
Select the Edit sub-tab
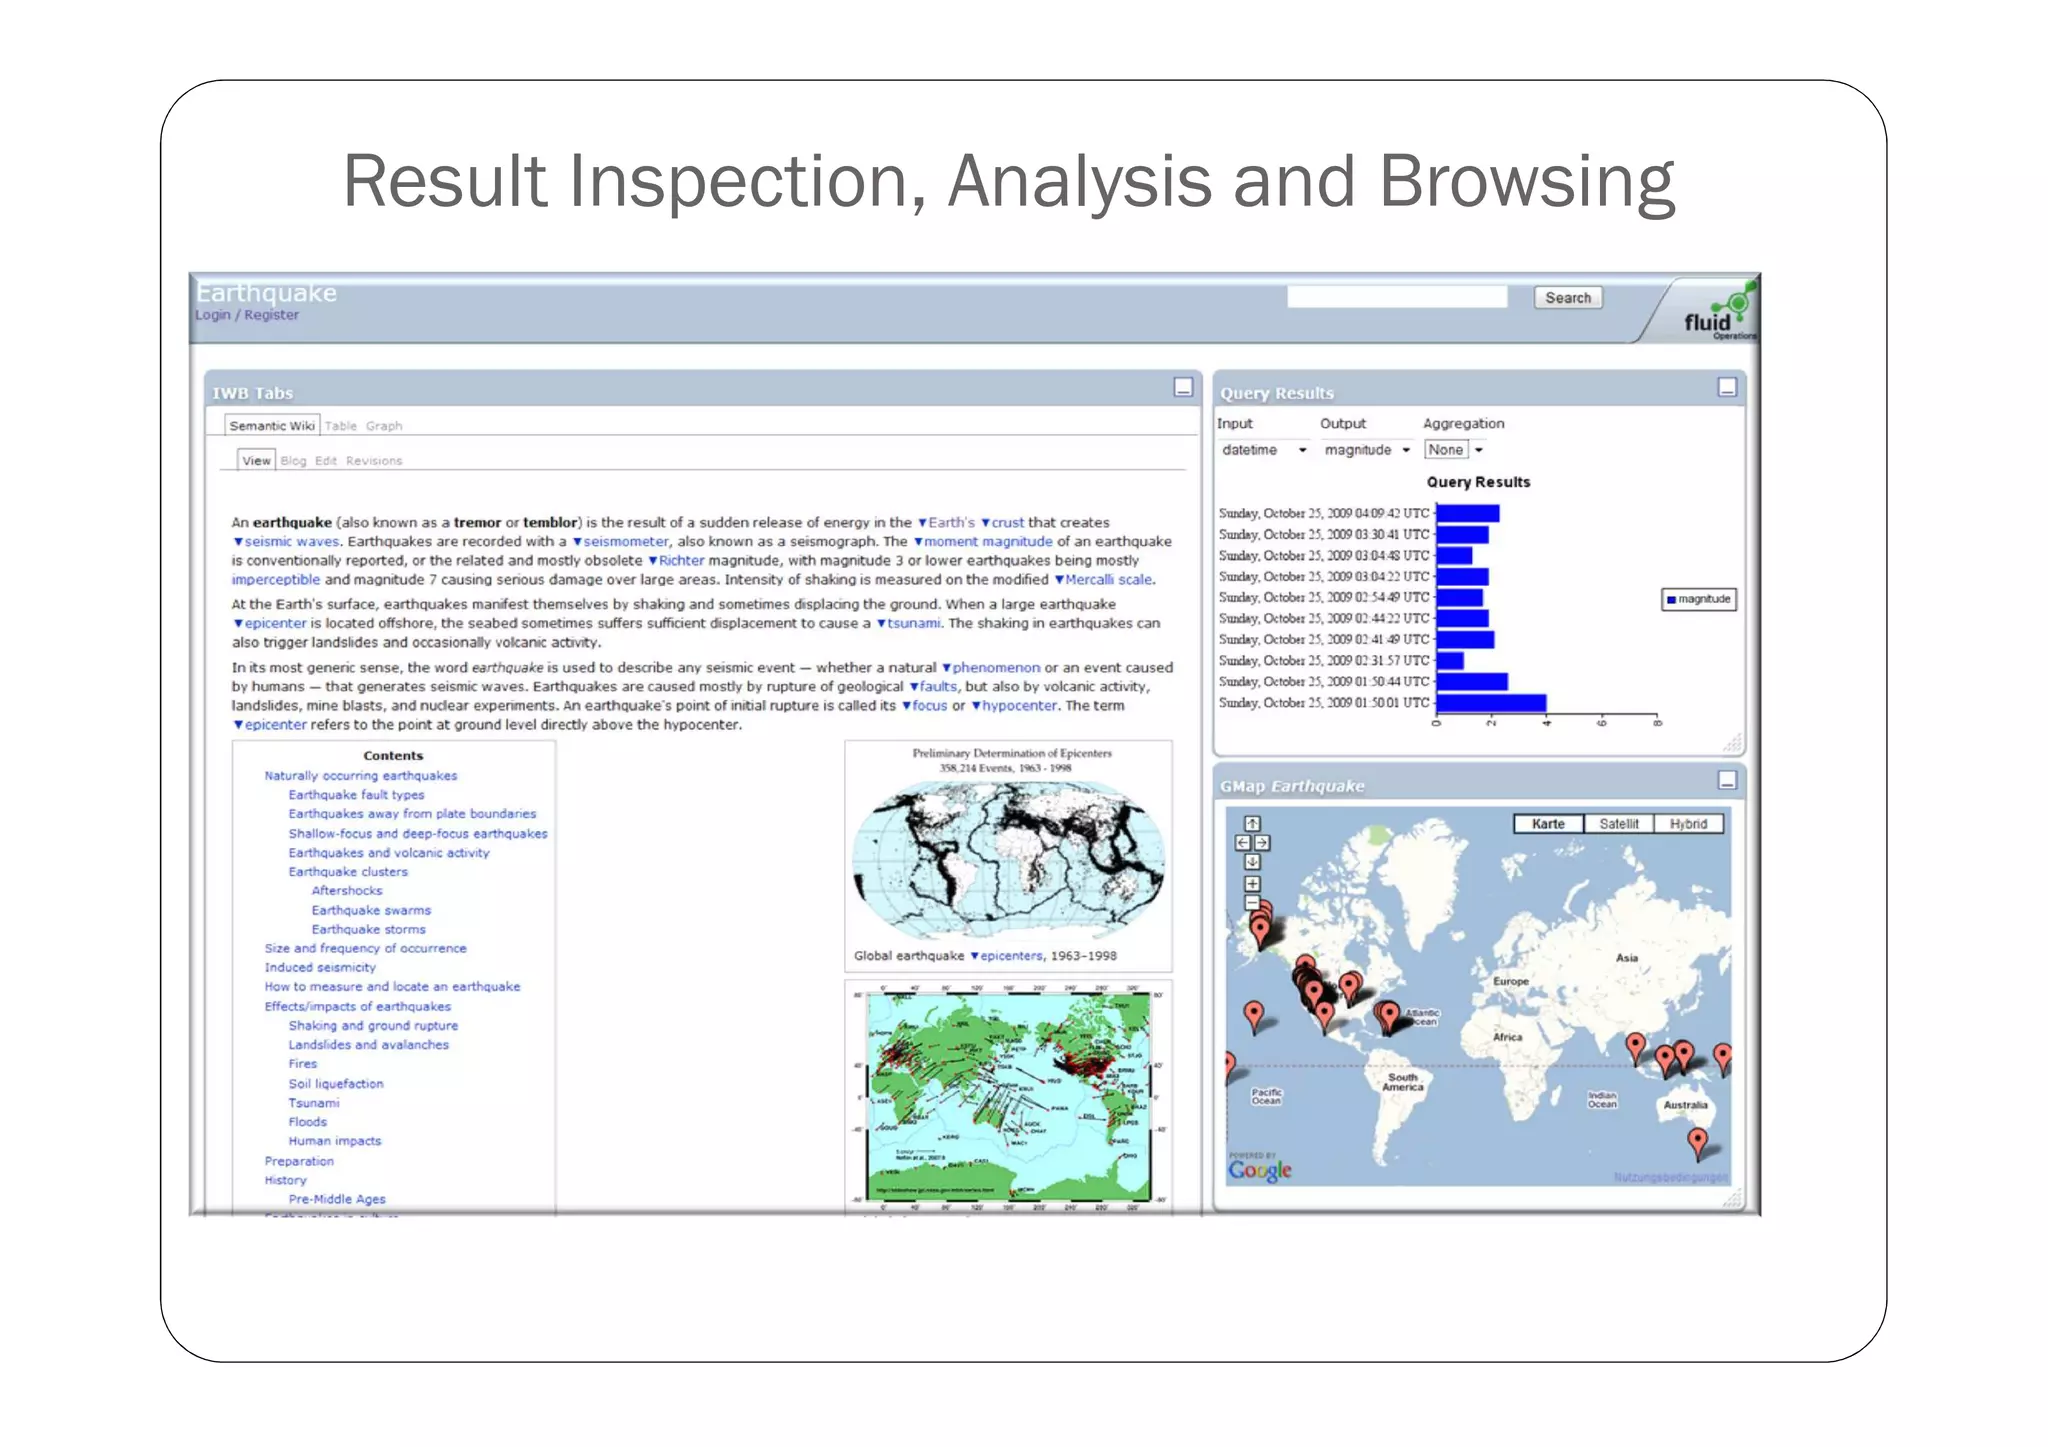click(x=326, y=461)
